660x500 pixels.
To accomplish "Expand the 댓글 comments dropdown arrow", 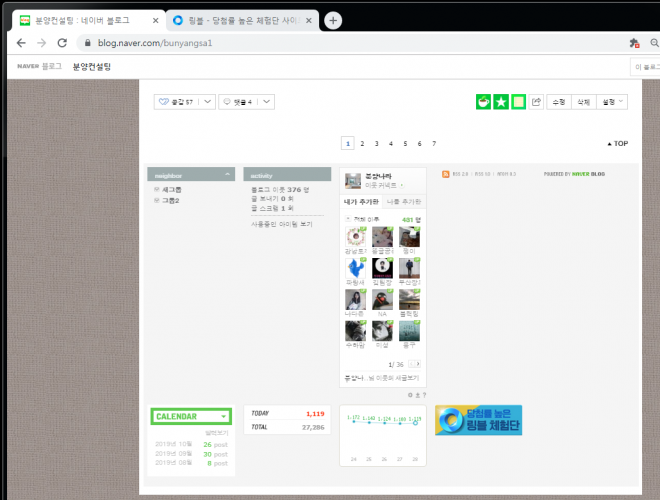I will [x=266, y=102].
